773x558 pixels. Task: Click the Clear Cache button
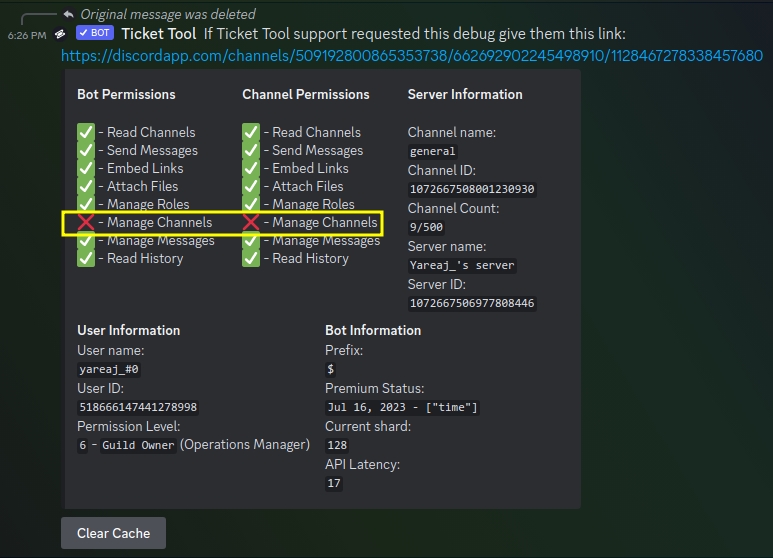[x=113, y=533]
